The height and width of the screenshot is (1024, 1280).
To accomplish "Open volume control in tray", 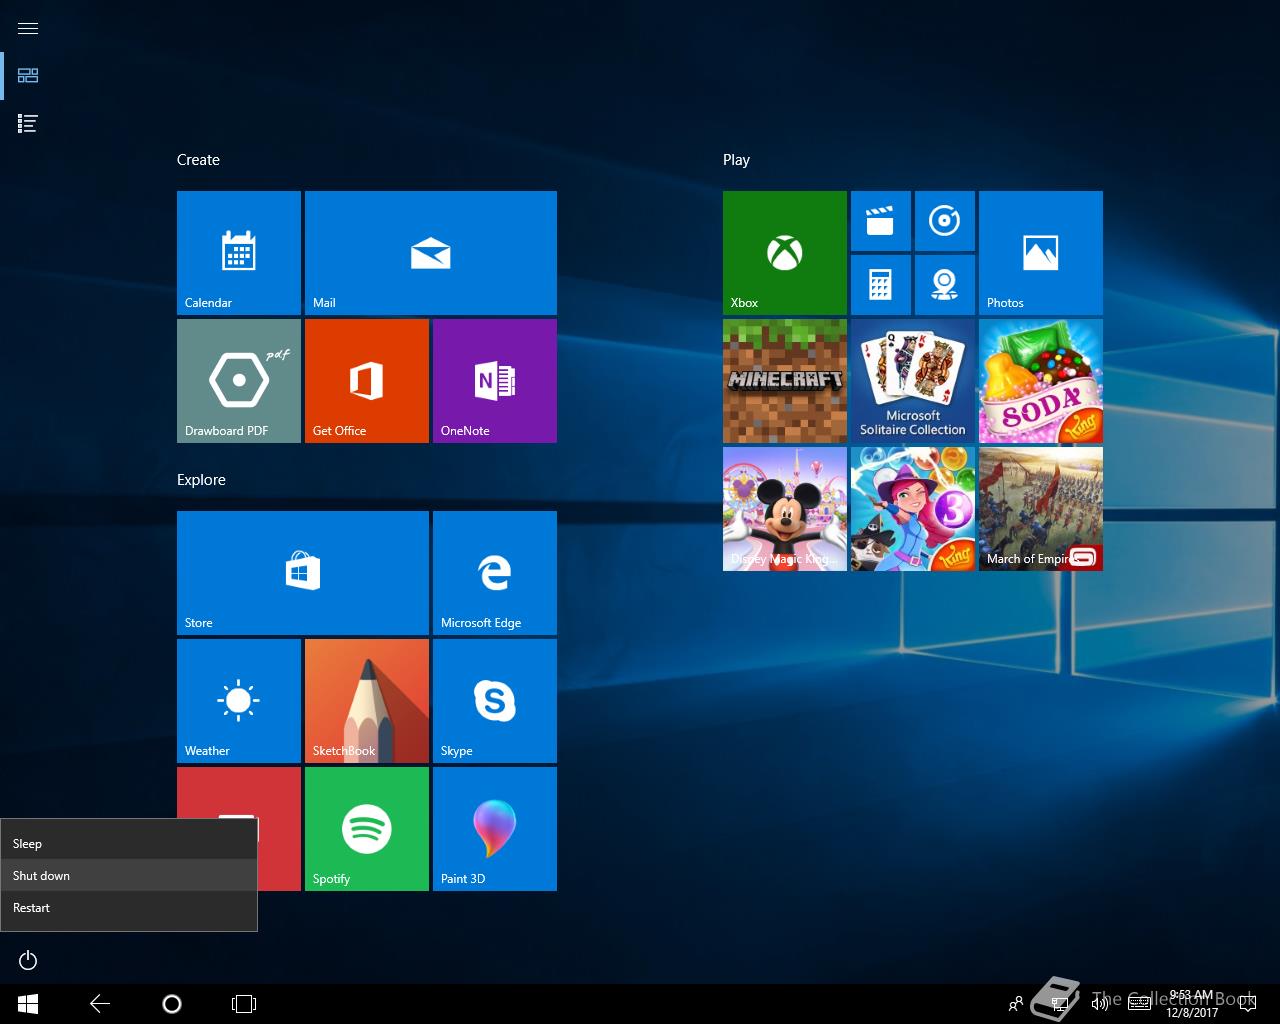I will [1100, 1004].
